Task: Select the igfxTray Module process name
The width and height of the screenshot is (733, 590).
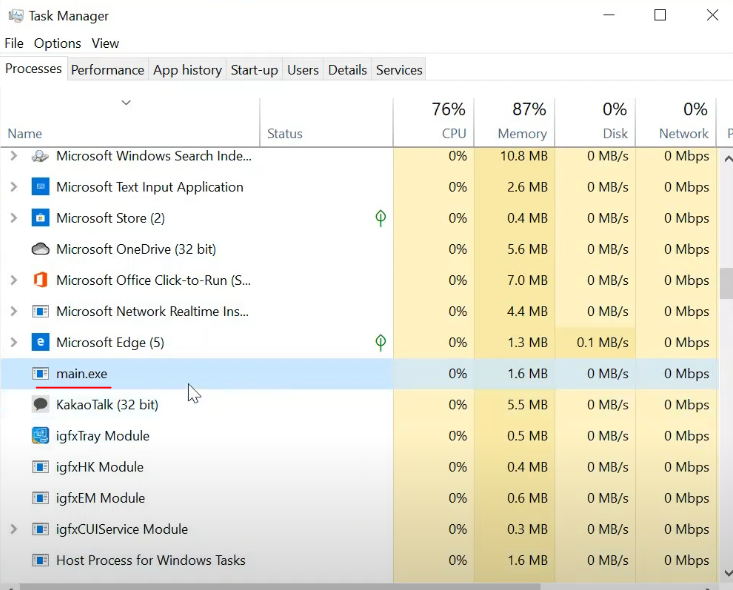Action: [102, 436]
